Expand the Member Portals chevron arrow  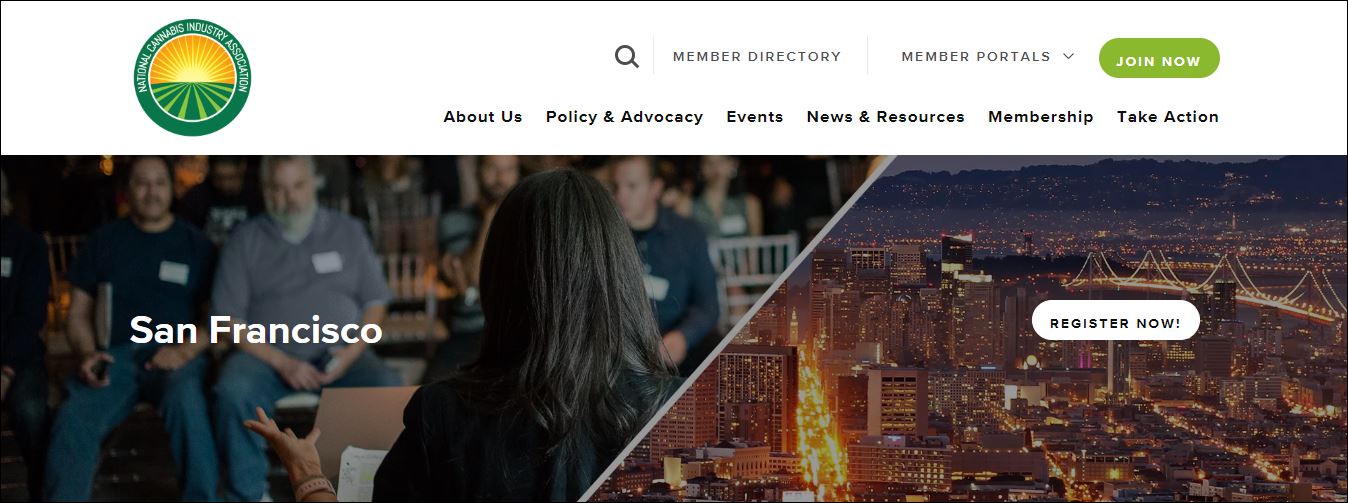click(1068, 56)
